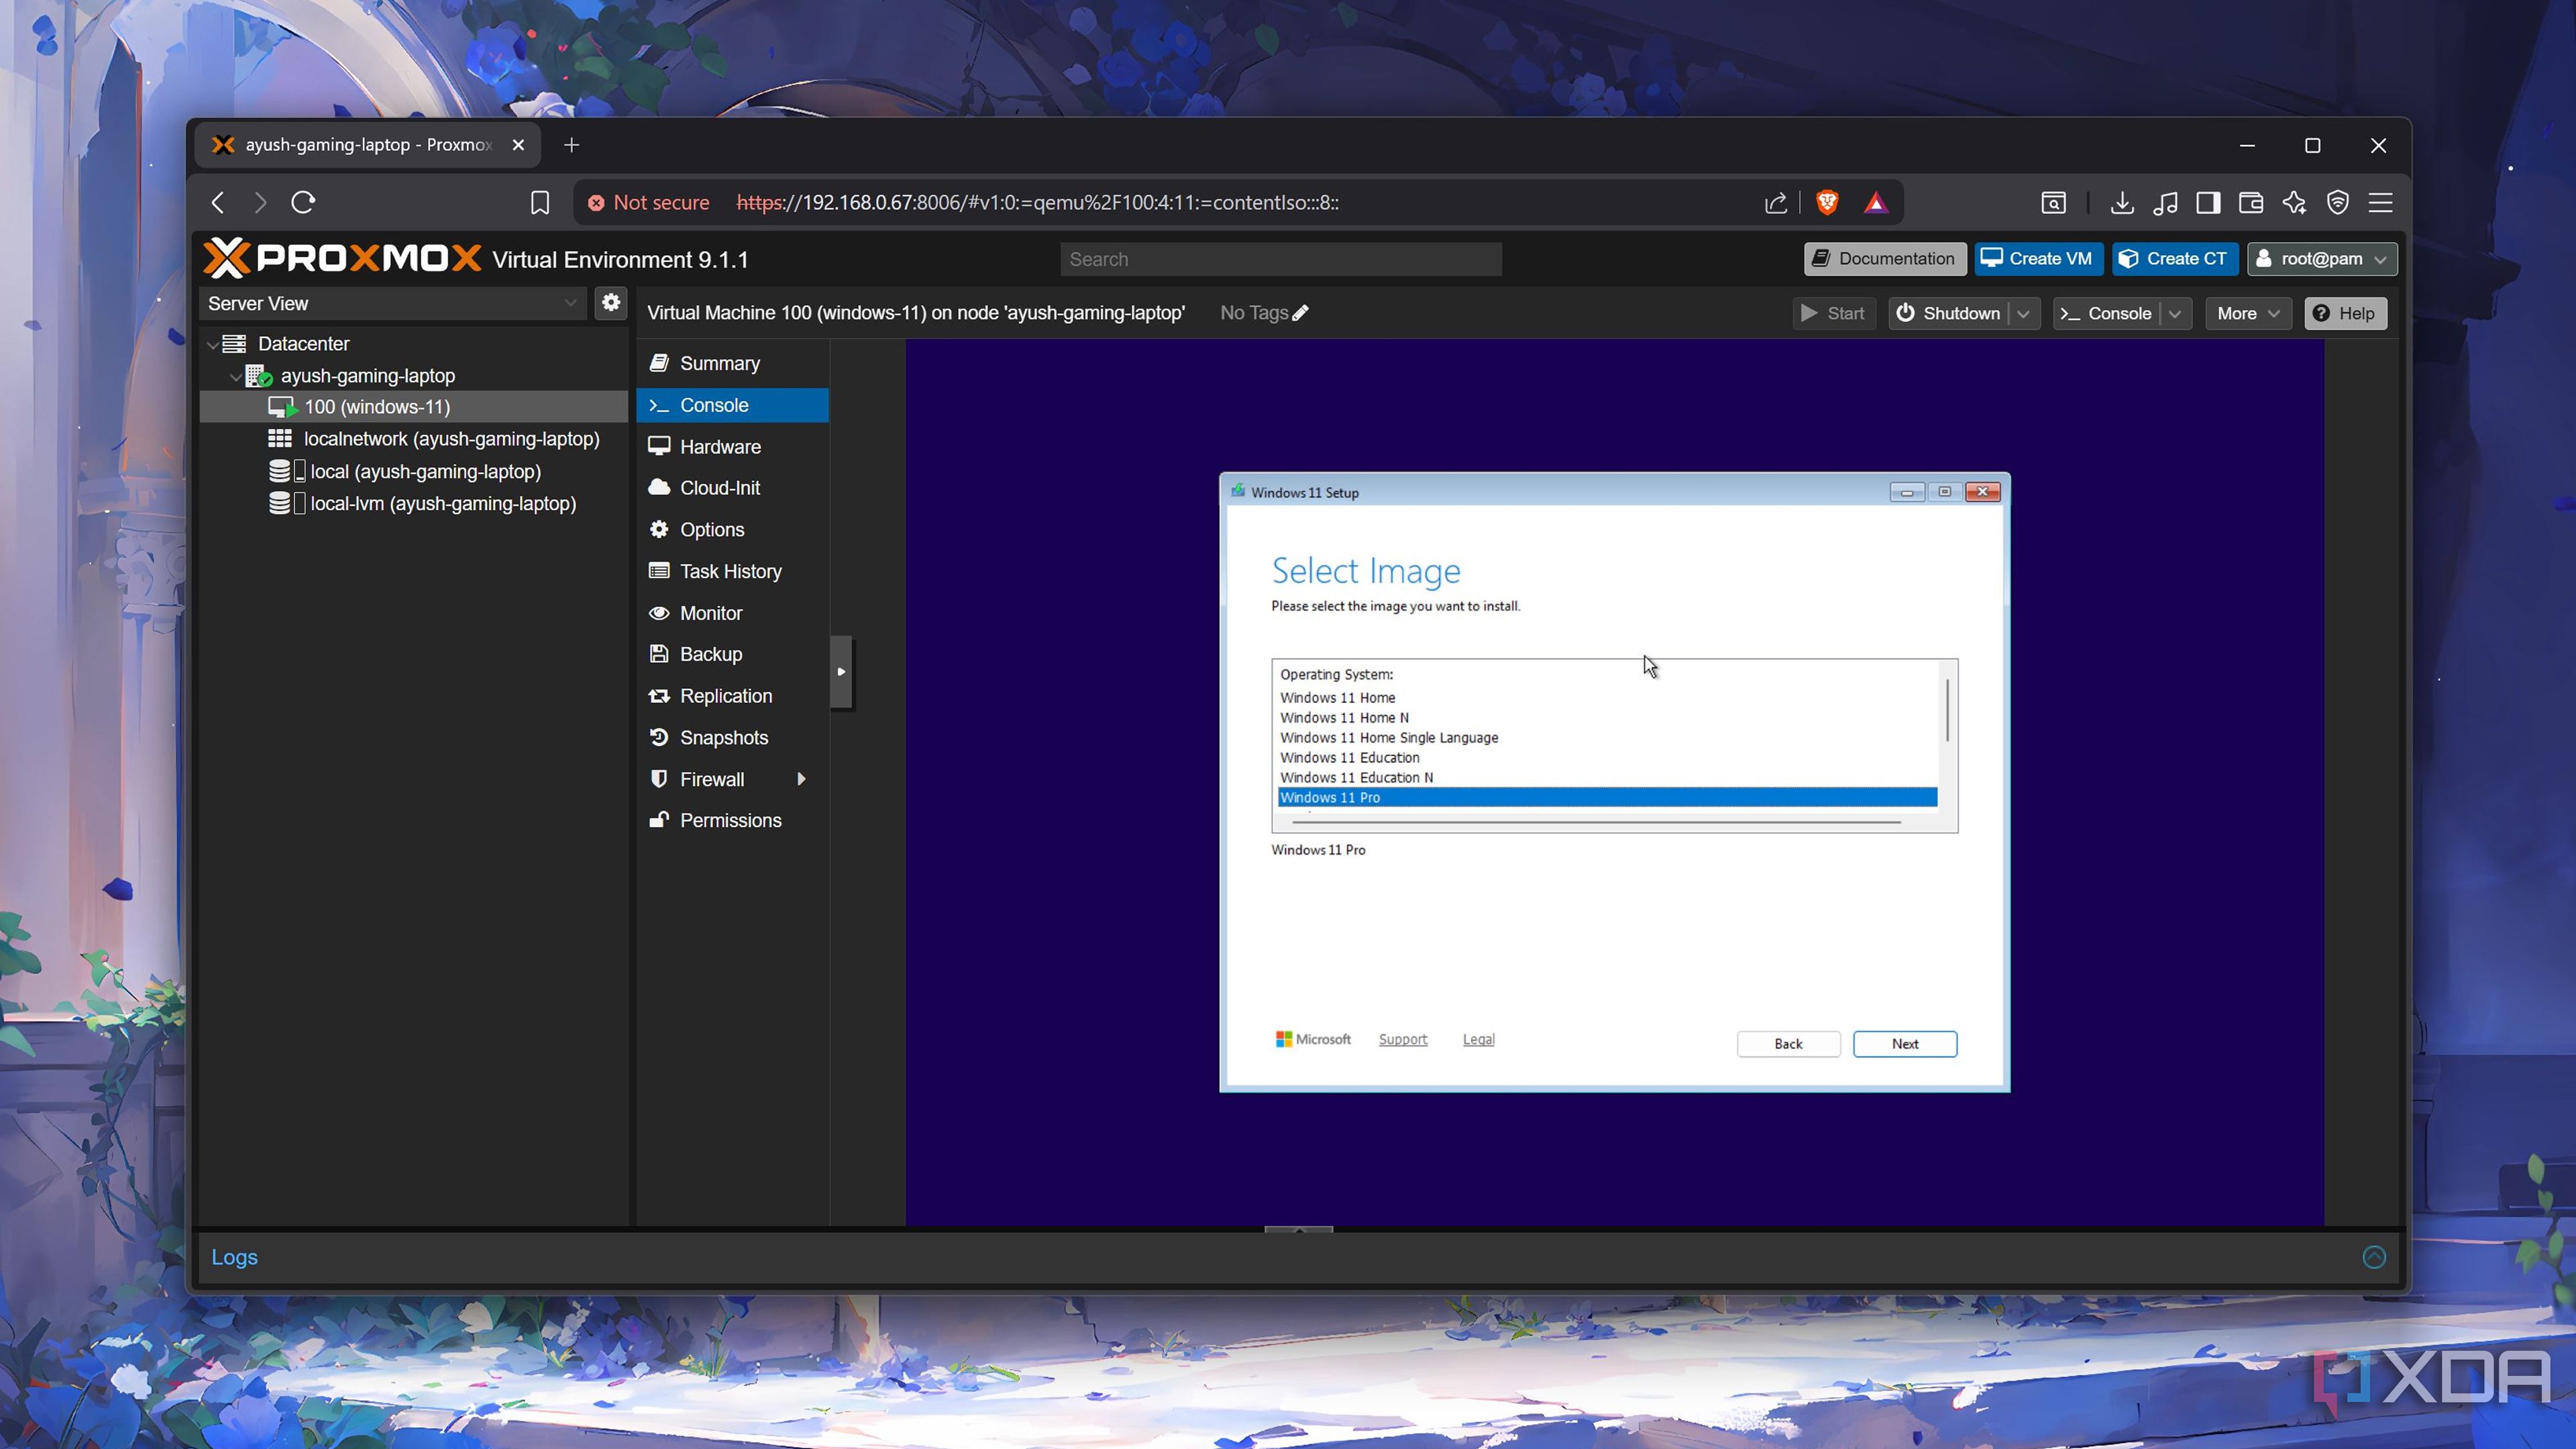Collapse the ayush-gaming-laptop node
The image size is (2576, 1449).
[x=235, y=377]
